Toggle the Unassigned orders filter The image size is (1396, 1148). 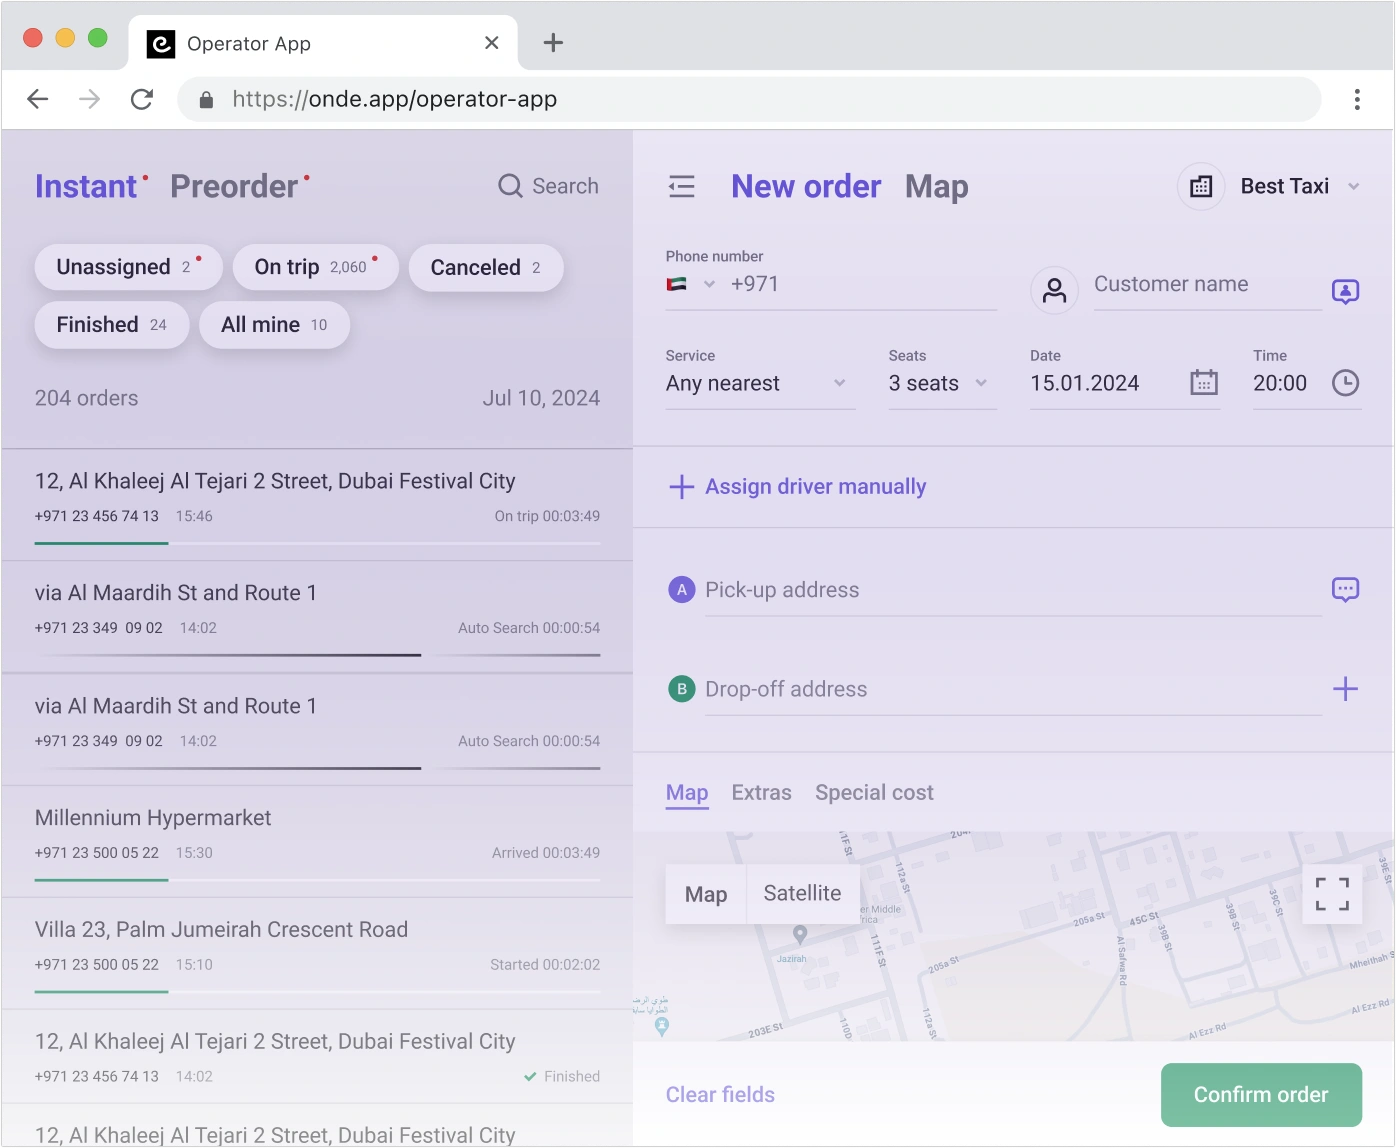tap(128, 268)
